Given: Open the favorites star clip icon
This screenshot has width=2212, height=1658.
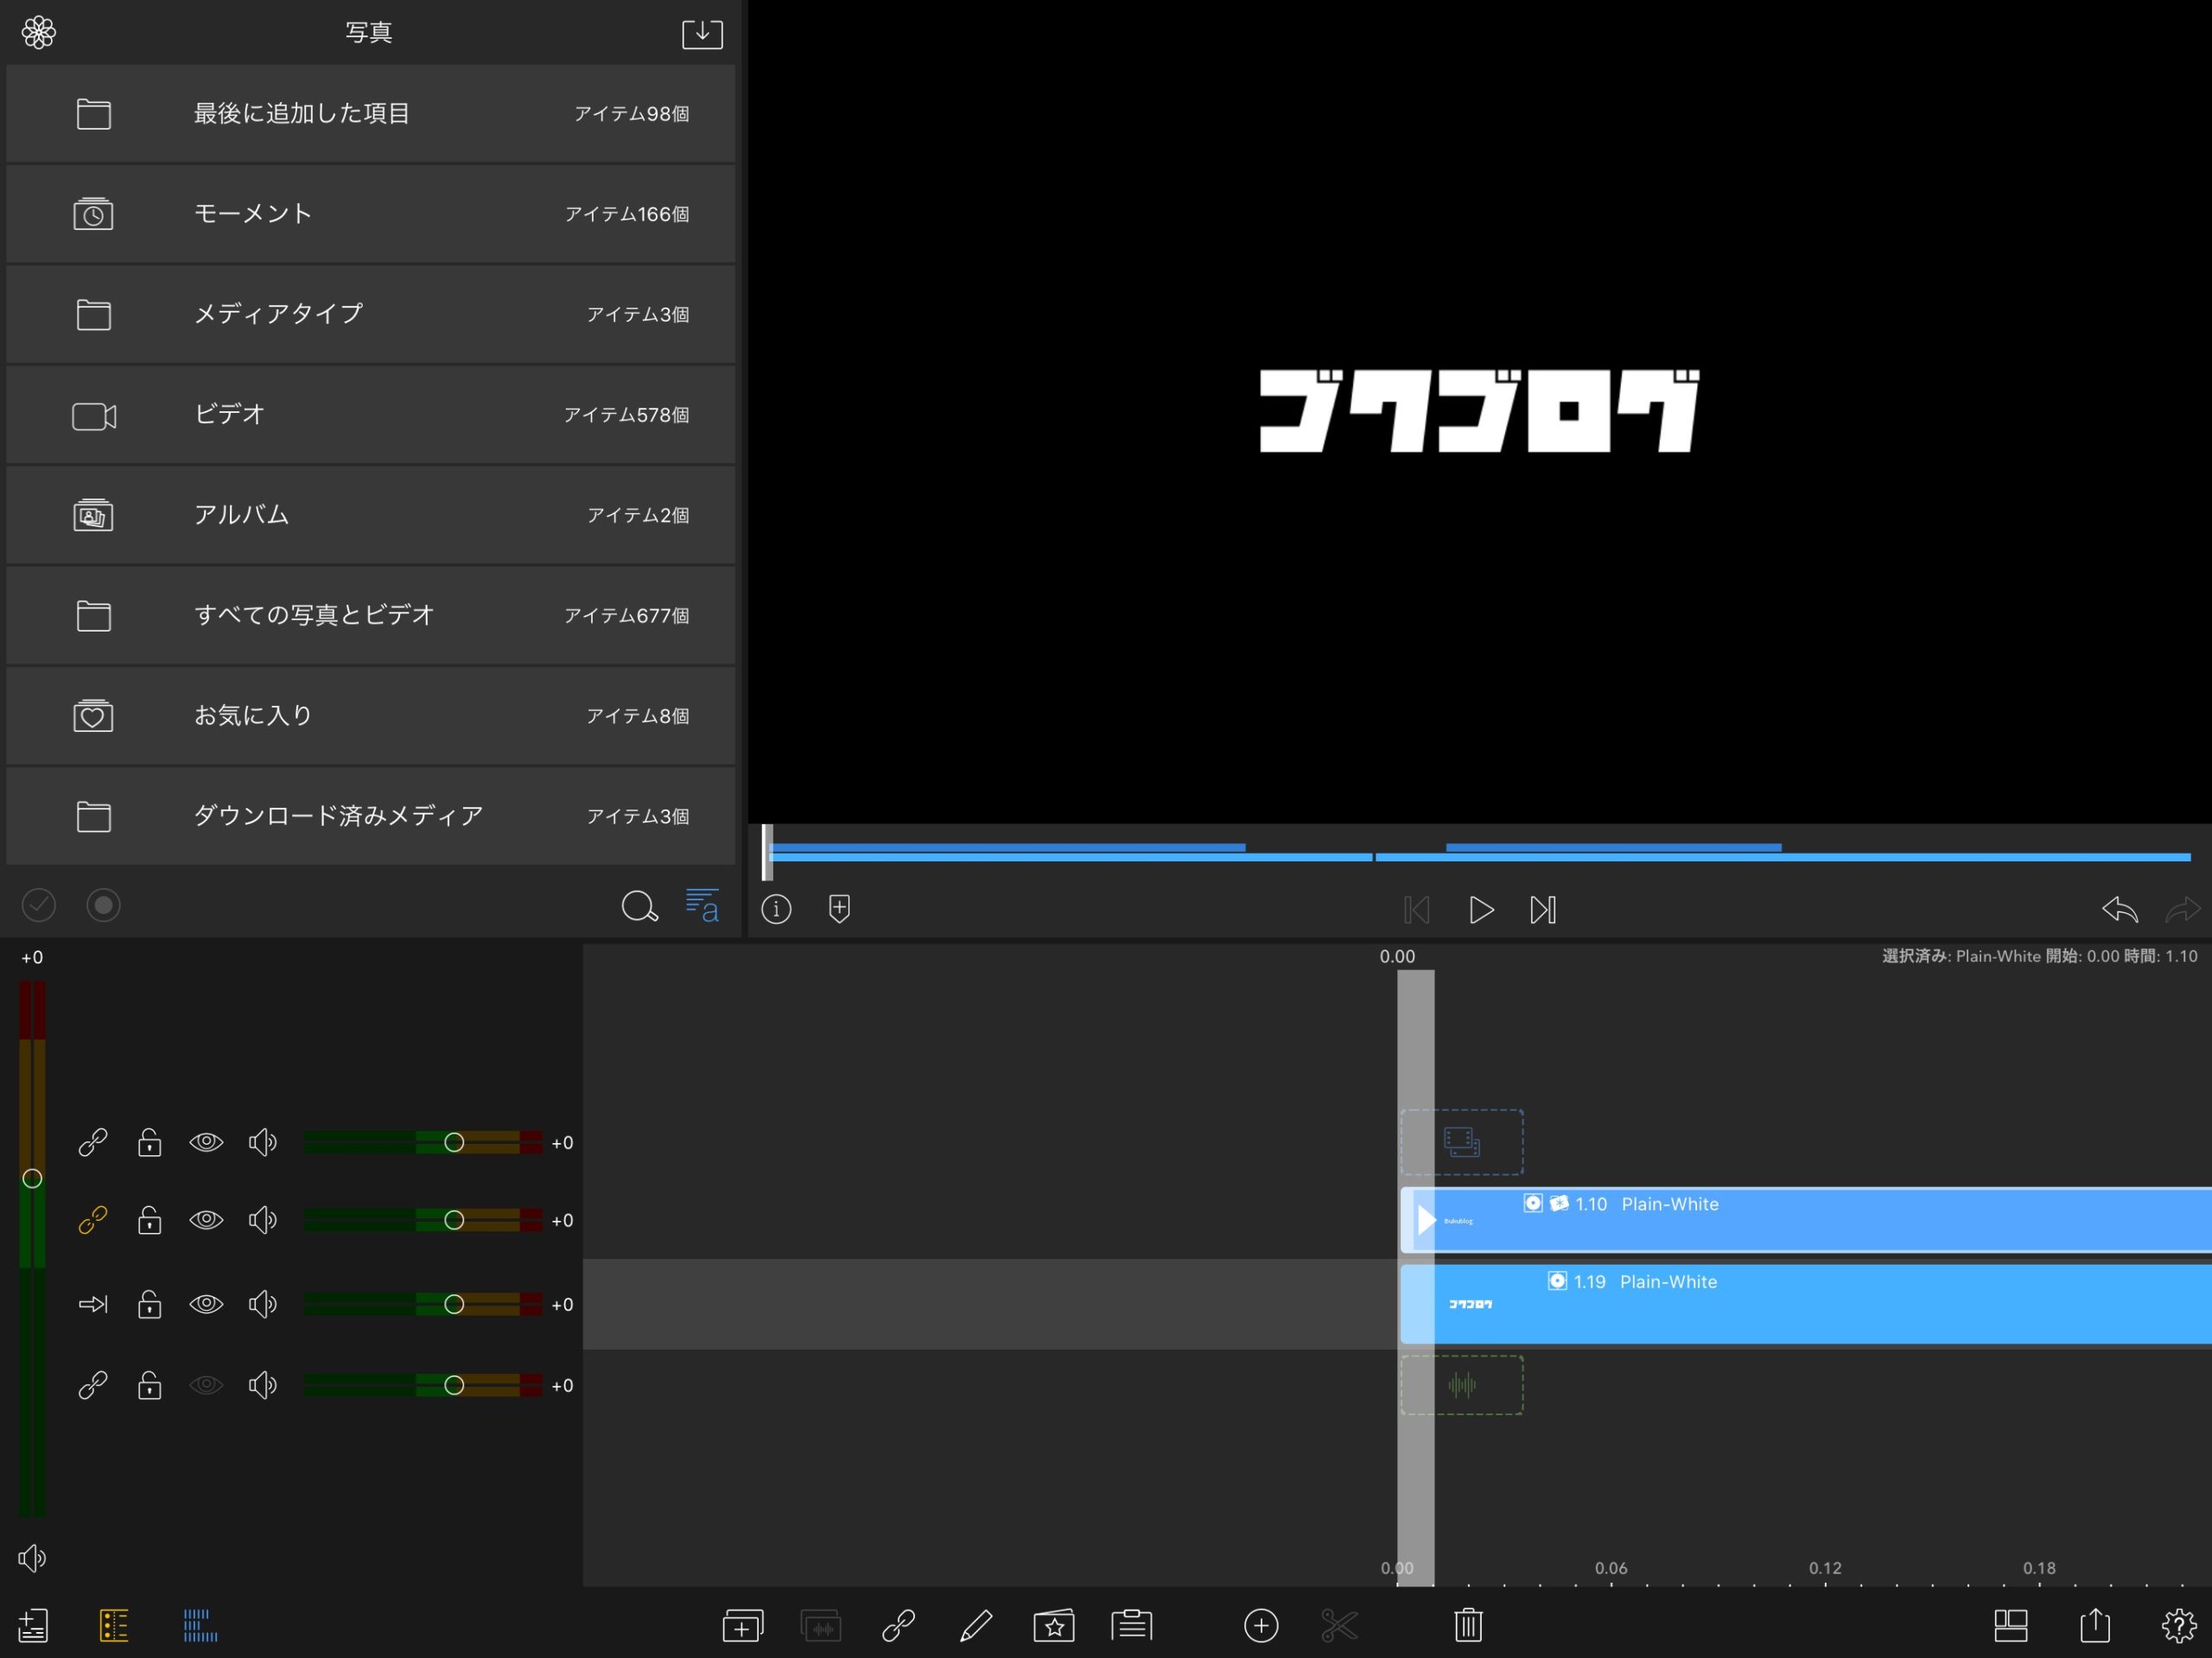Looking at the screenshot, I should (x=1054, y=1625).
